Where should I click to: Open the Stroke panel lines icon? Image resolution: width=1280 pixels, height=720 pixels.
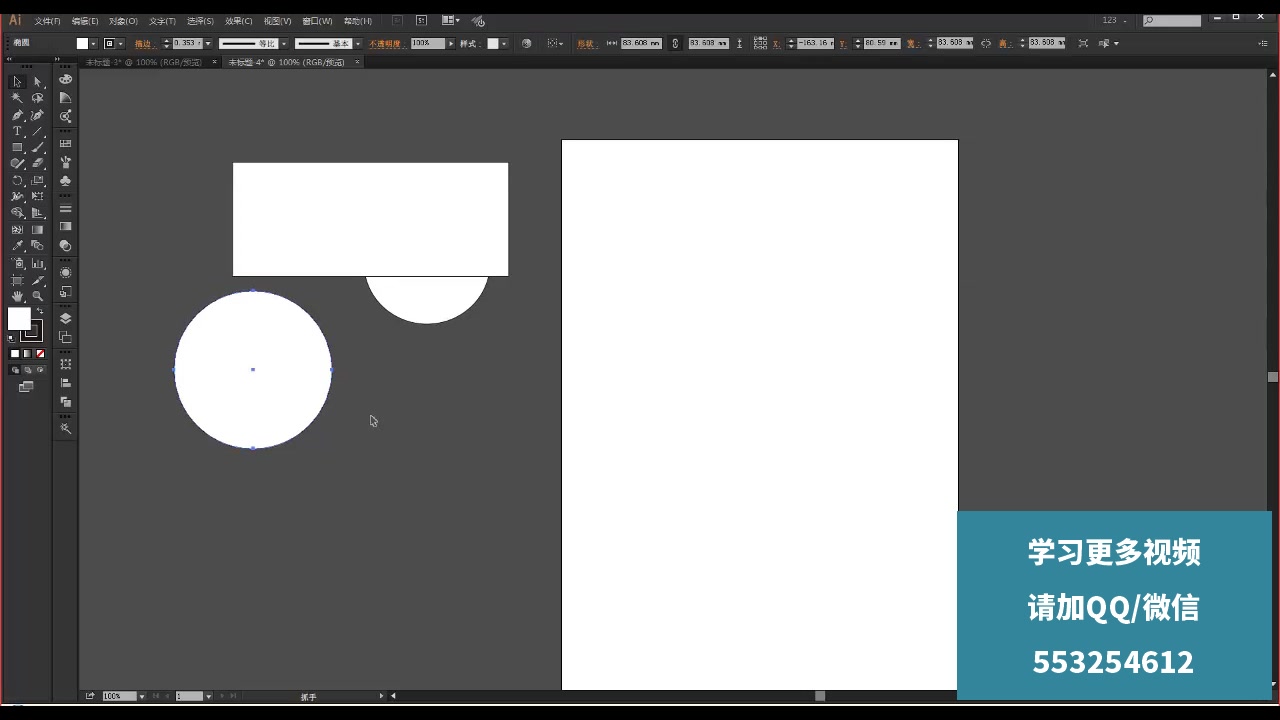[x=65, y=207]
